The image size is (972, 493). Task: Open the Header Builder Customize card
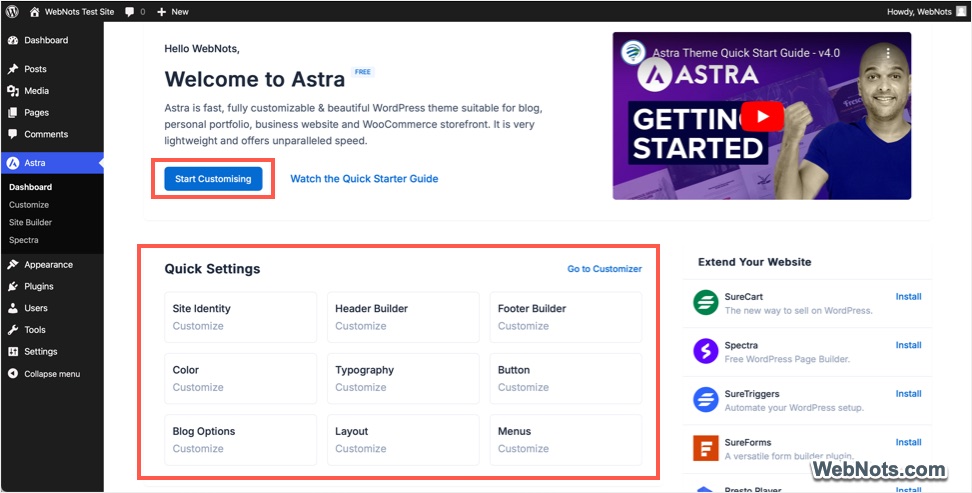click(403, 317)
